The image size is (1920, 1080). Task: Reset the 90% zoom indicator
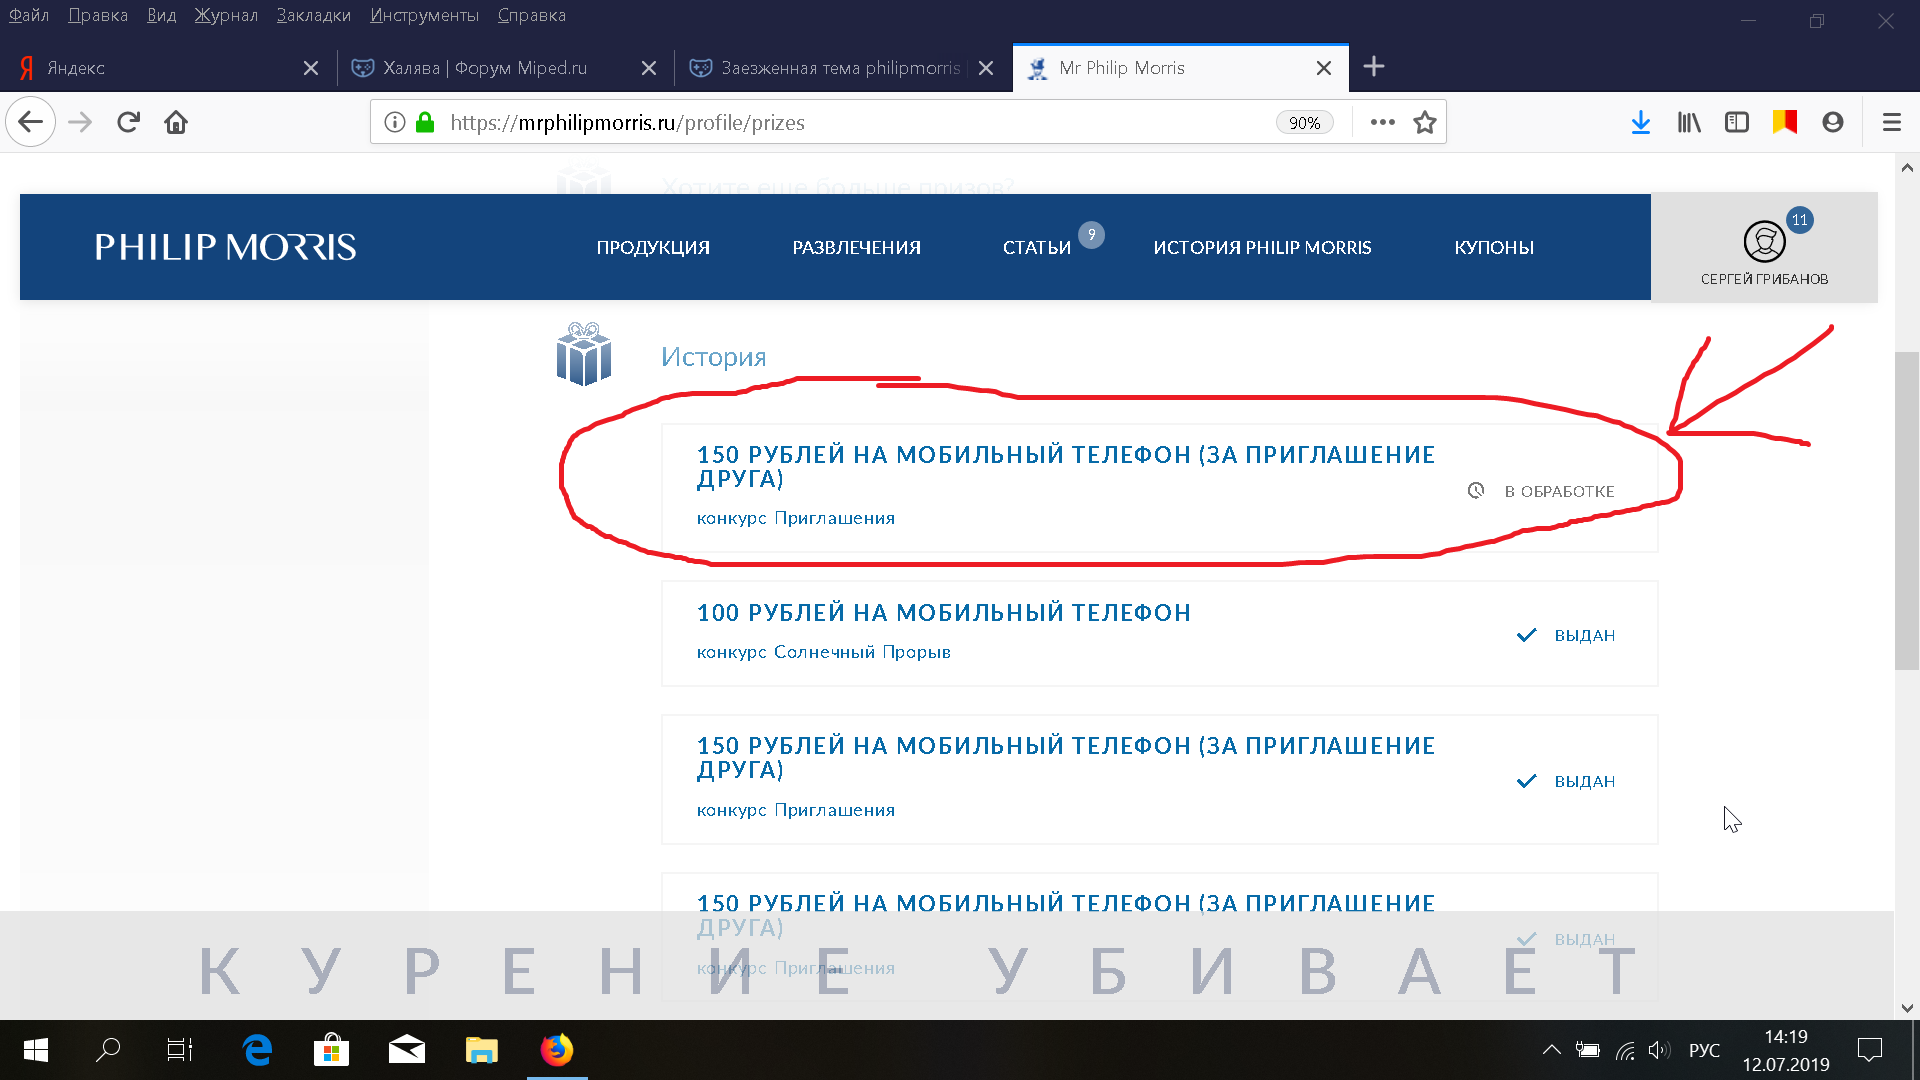pyautogui.click(x=1304, y=122)
